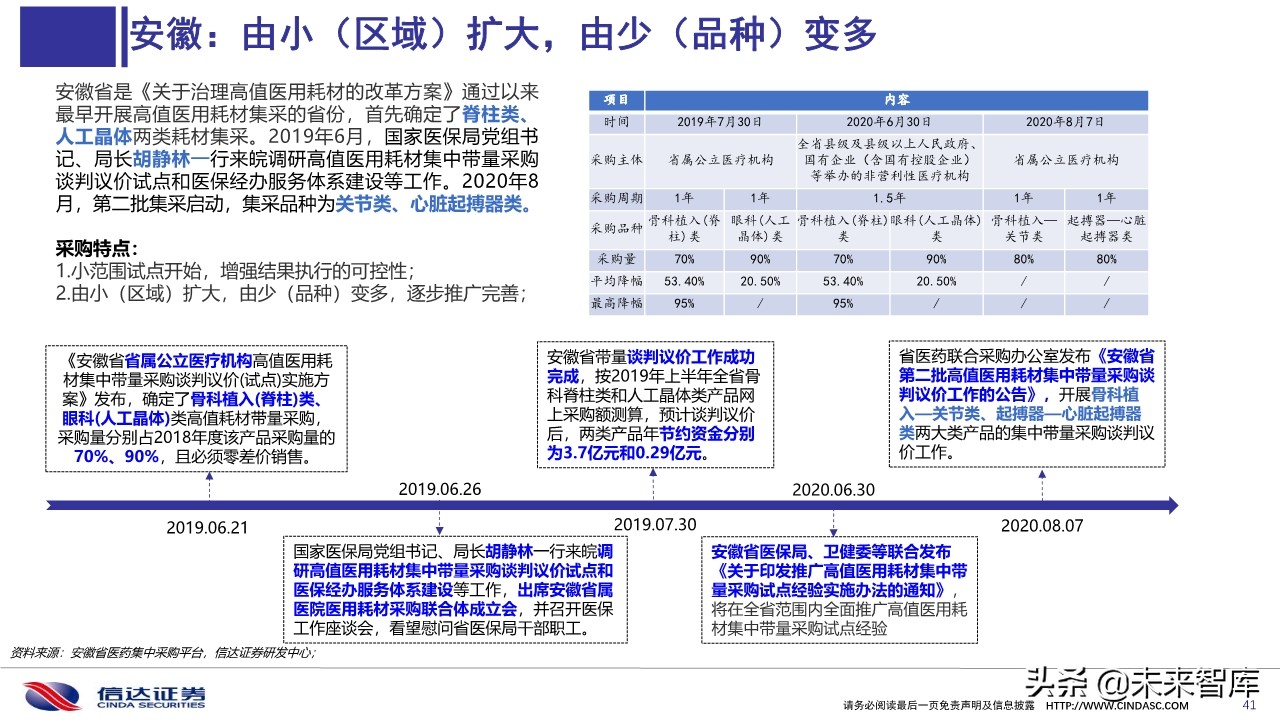1280x720 pixels.
Task: Click the blue timeline bar
Action: pos(600,505)
